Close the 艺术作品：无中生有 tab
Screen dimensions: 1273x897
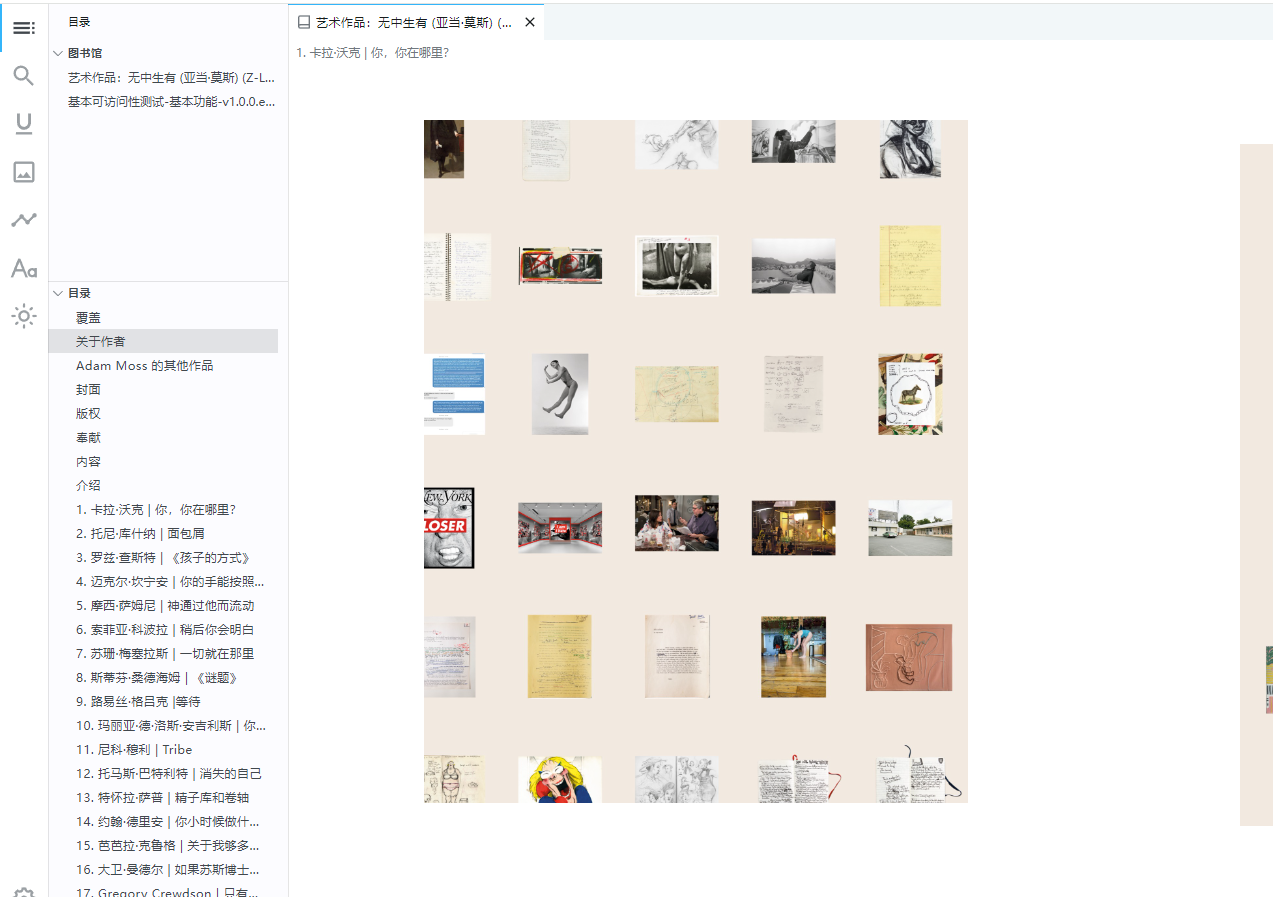[530, 22]
